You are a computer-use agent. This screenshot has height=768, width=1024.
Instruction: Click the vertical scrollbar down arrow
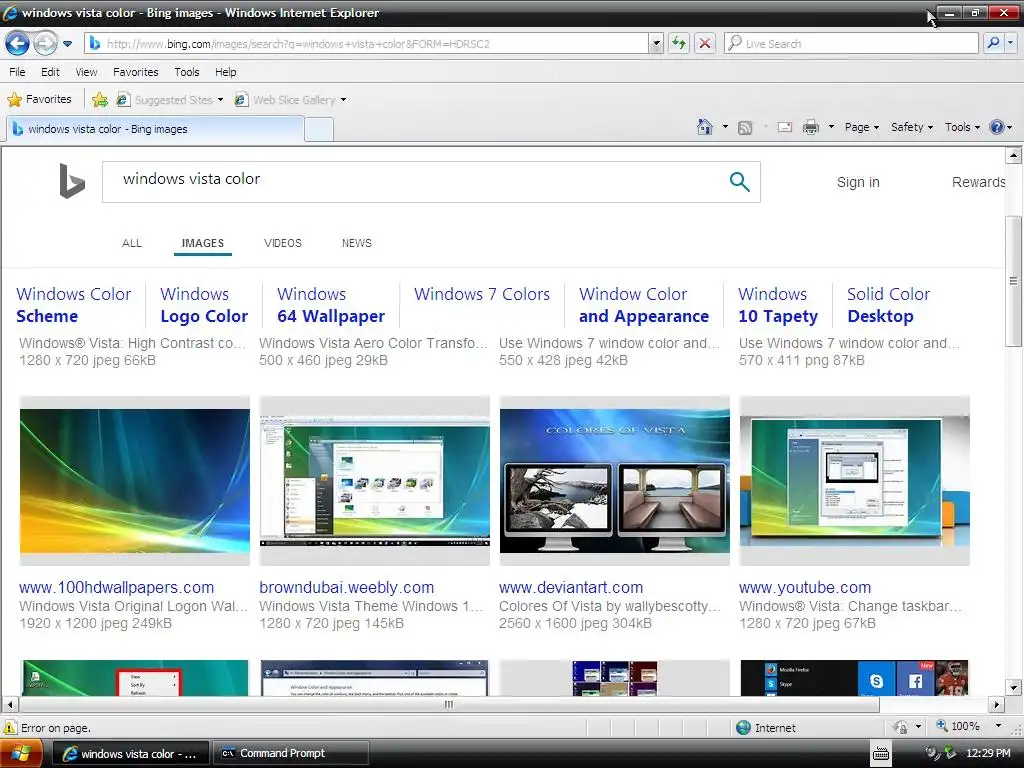click(1013, 687)
